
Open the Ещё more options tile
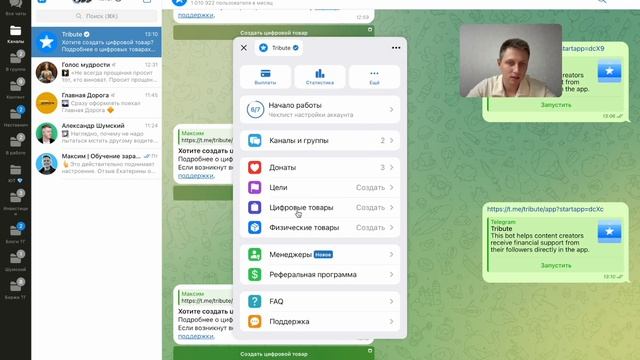[x=374, y=77]
